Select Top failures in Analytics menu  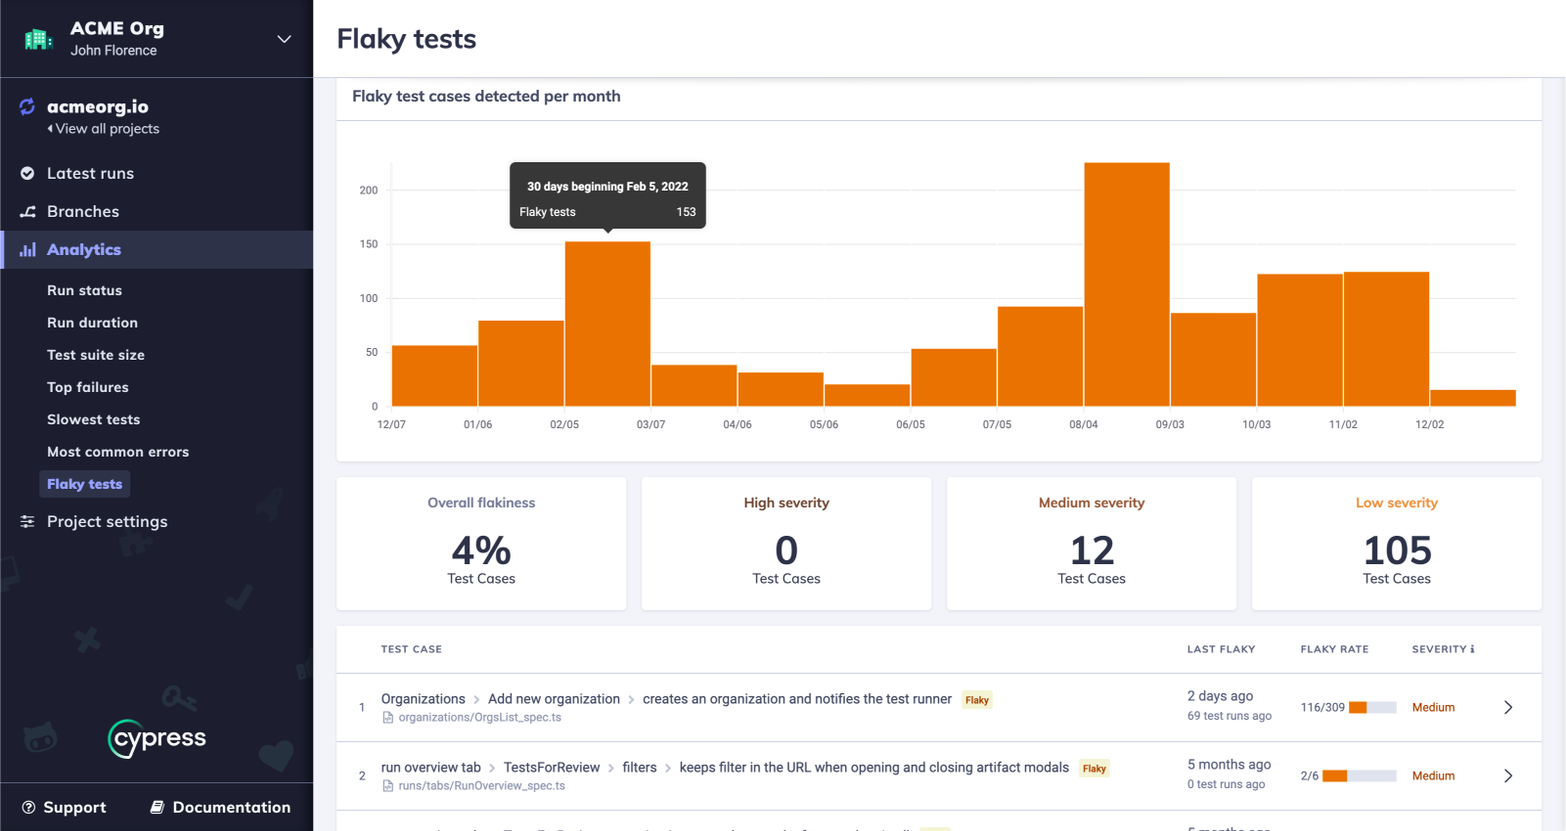coord(87,387)
